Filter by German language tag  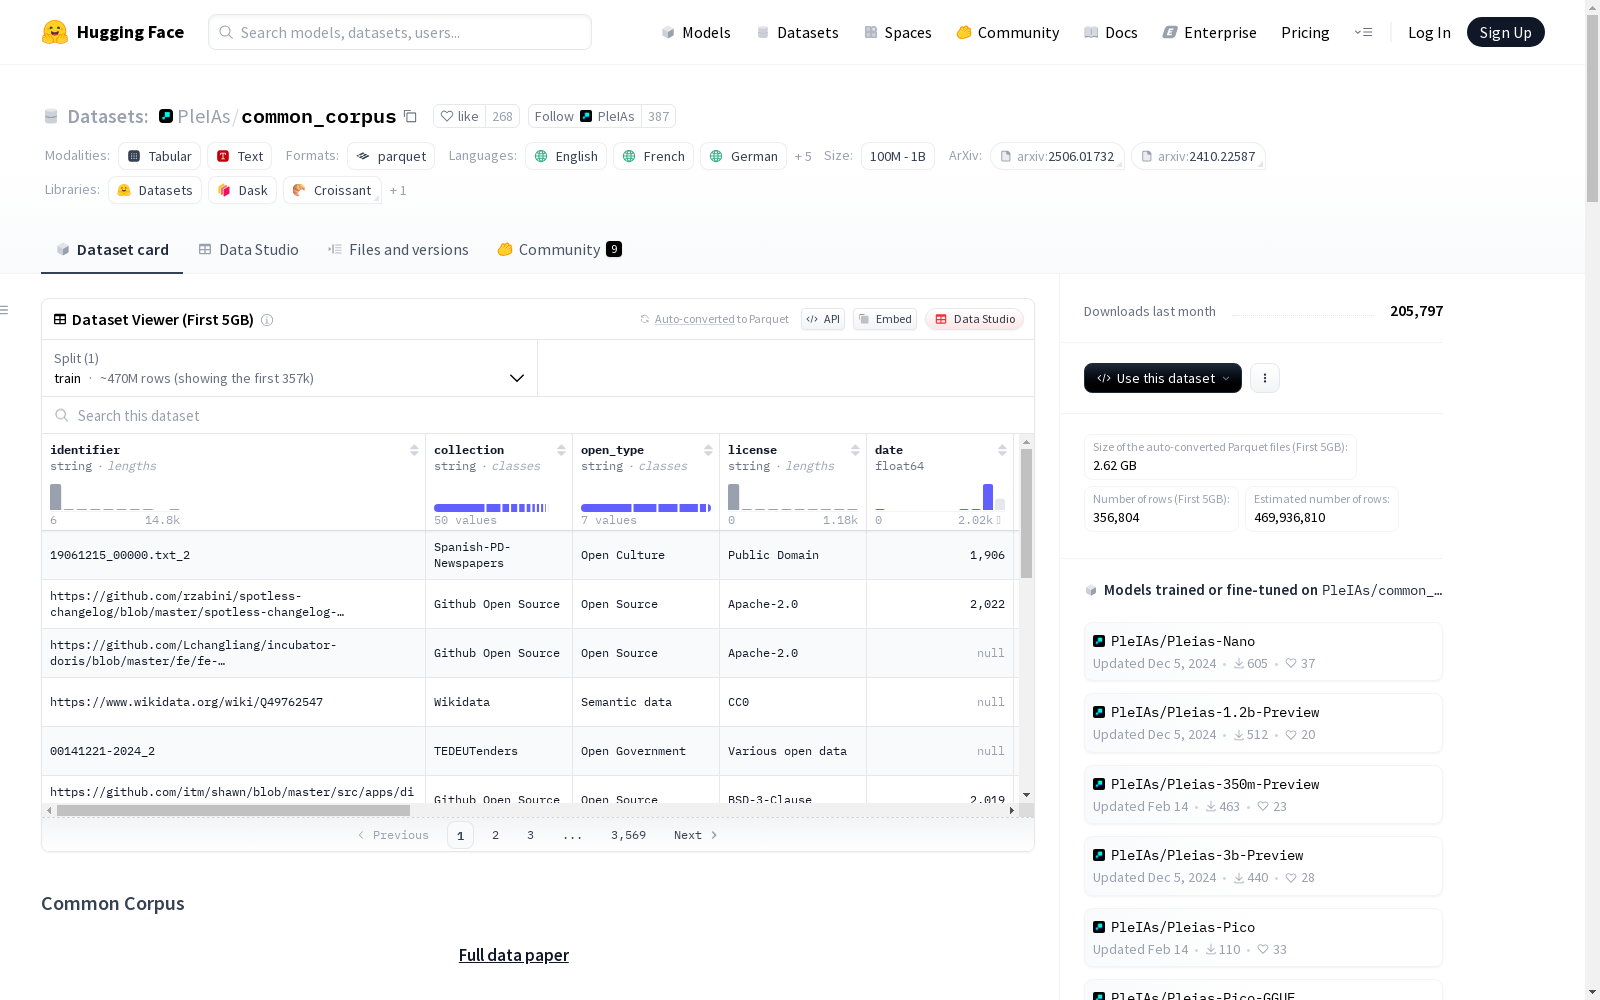point(743,156)
